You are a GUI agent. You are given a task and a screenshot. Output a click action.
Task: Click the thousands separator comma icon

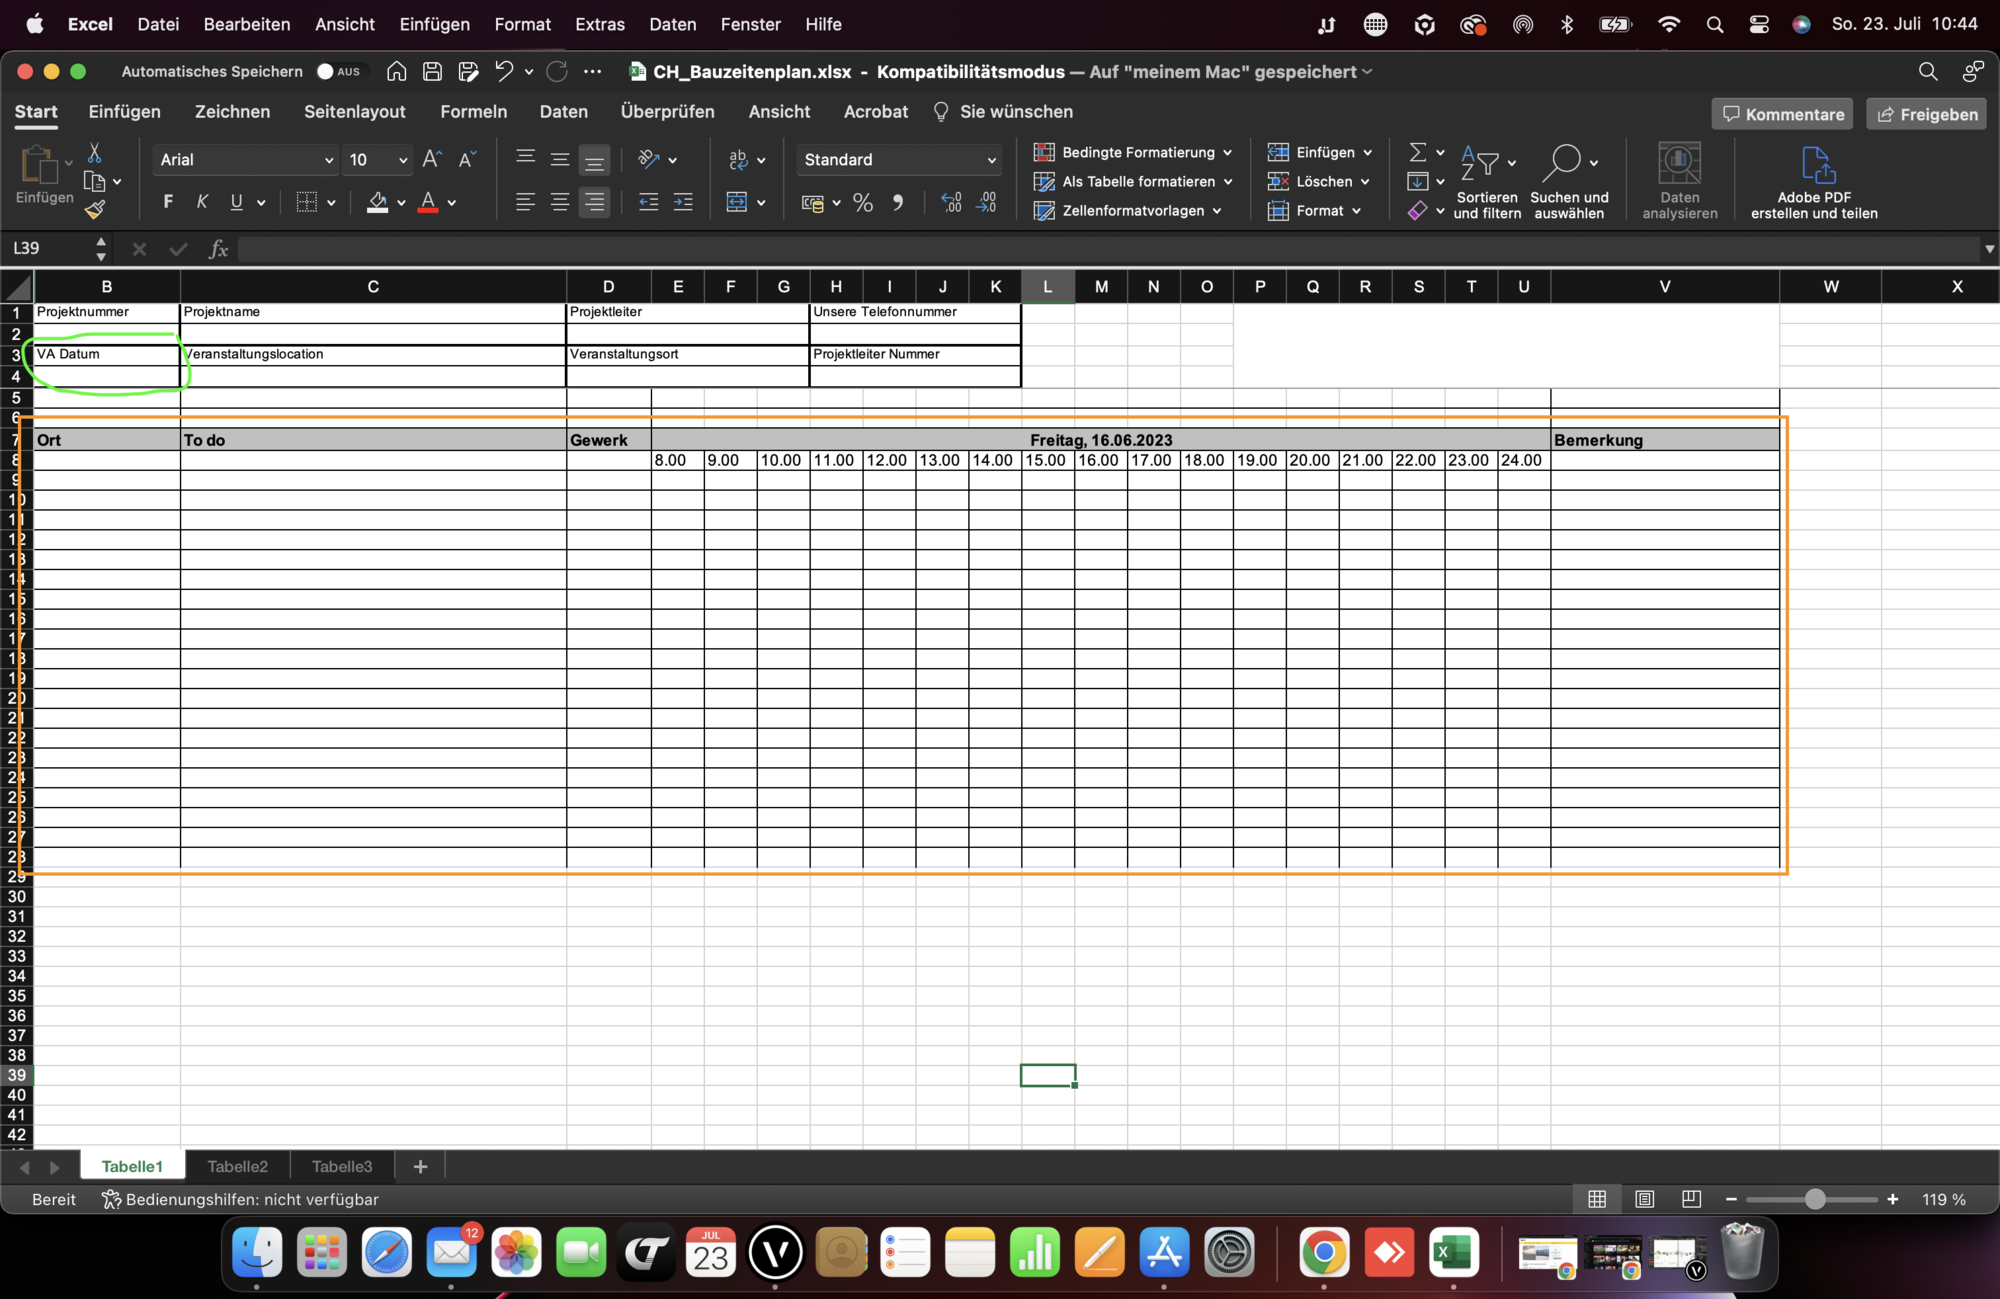898,203
